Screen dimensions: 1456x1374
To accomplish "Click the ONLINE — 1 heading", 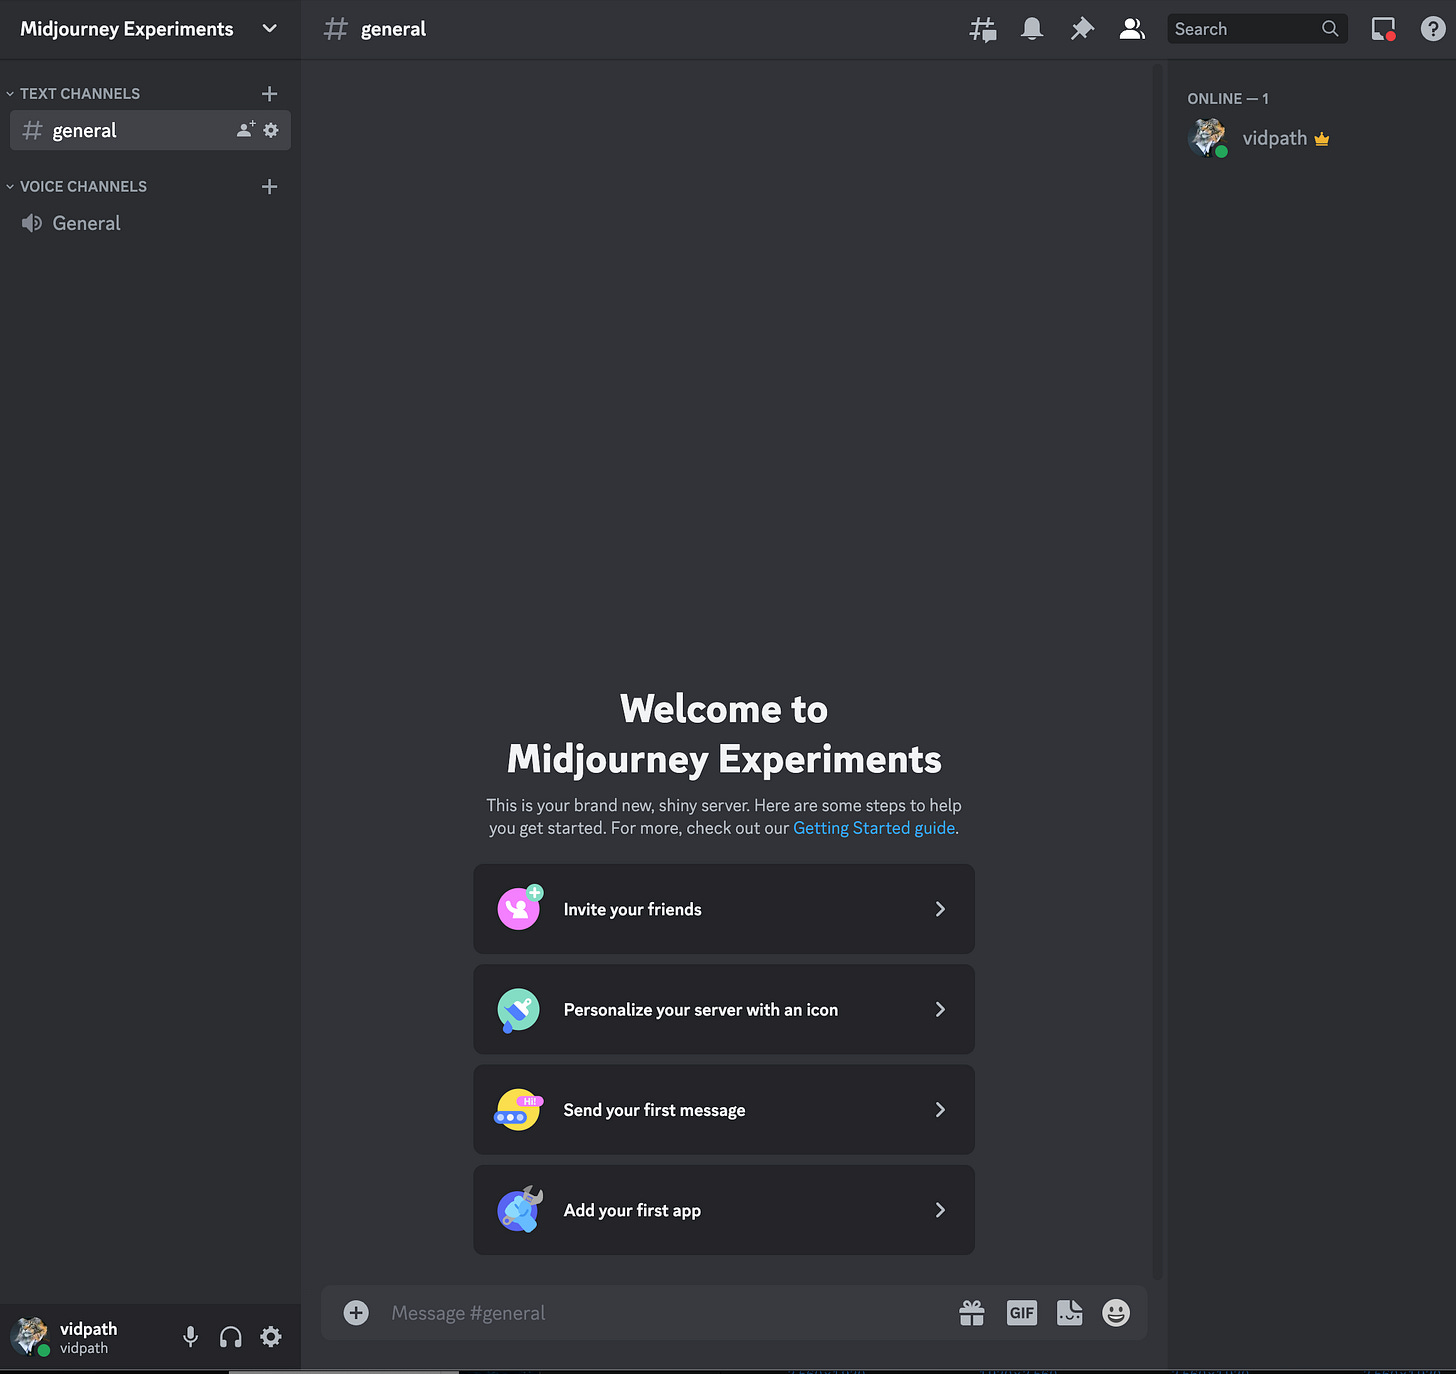I will (1228, 99).
